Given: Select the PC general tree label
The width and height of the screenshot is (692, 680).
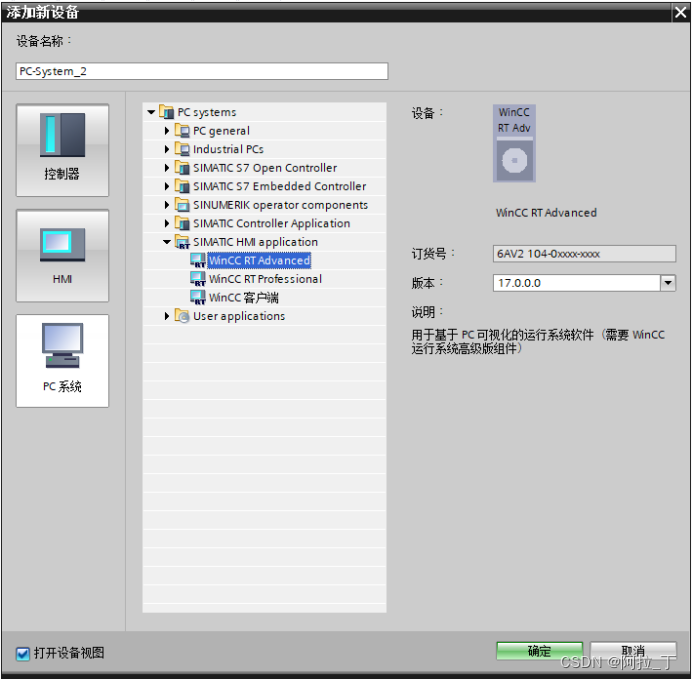Looking at the screenshot, I should (x=222, y=131).
